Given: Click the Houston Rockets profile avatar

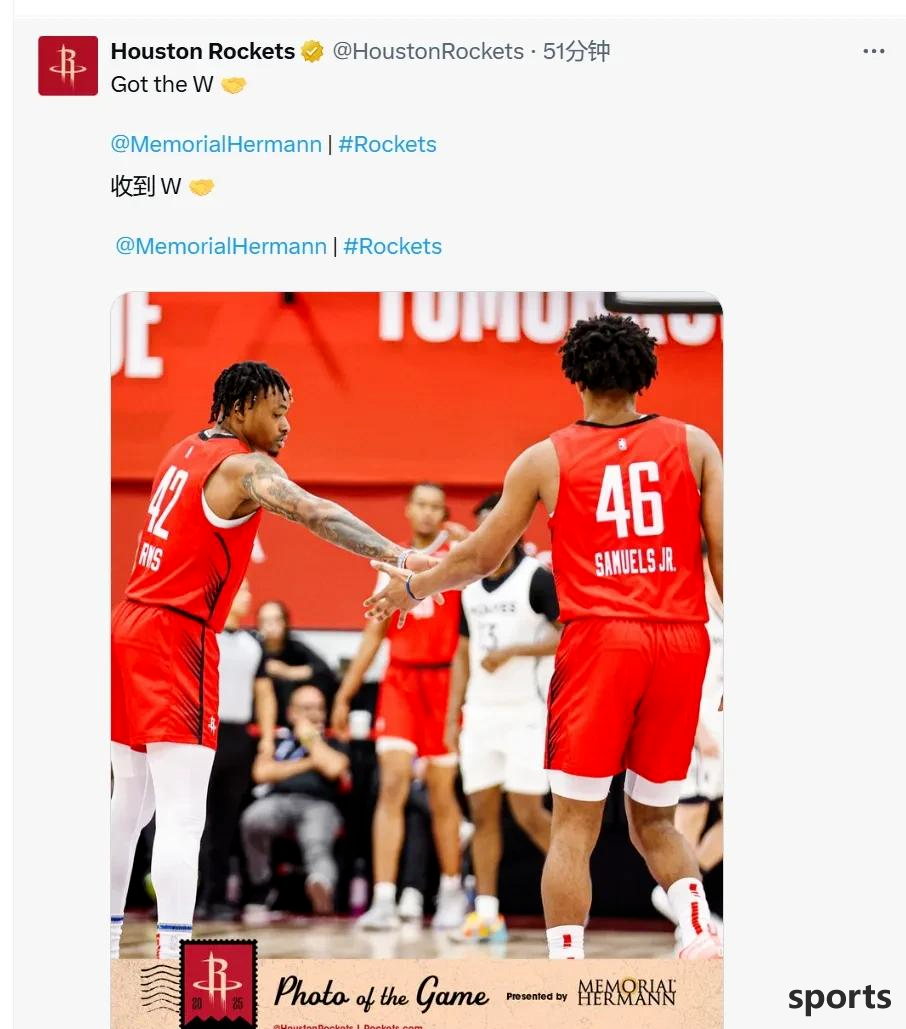Looking at the screenshot, I should pyautogui.click(x=68, y=66).
